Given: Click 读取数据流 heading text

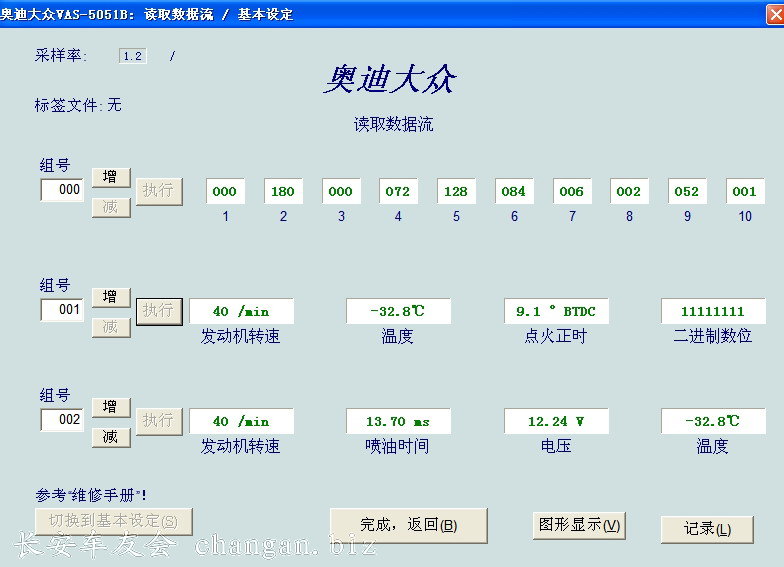Looking at the screenshot, I should pyautogui.click(x=394, y=124).
